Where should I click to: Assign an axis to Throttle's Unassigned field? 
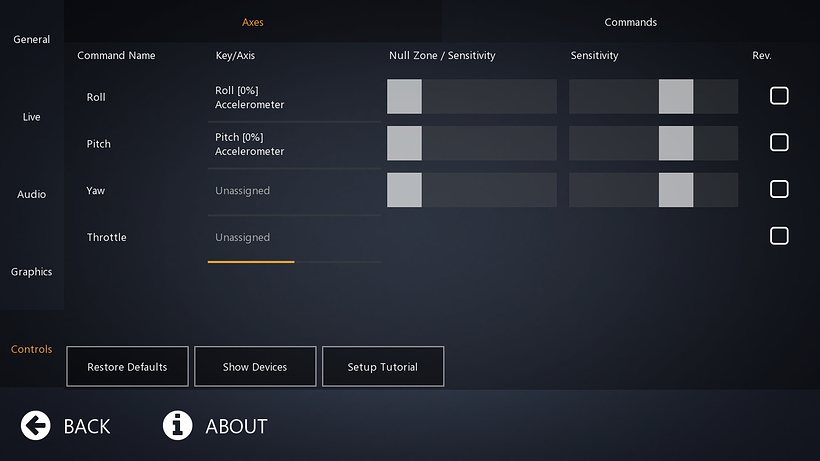(294, 237)
